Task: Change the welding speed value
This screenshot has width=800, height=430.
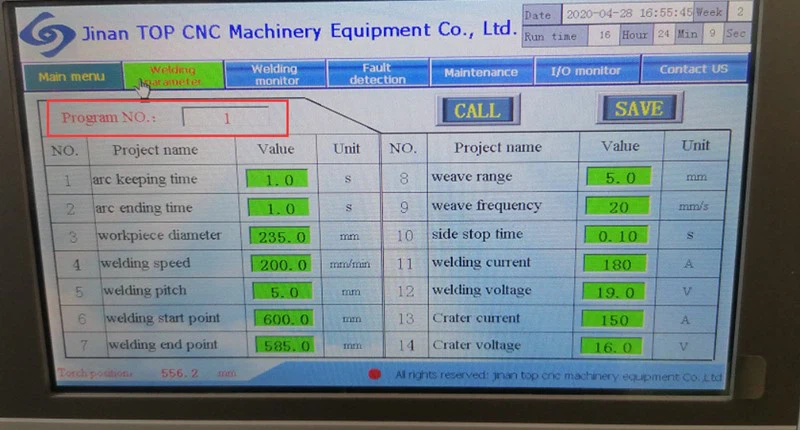Action: point(277,265)
